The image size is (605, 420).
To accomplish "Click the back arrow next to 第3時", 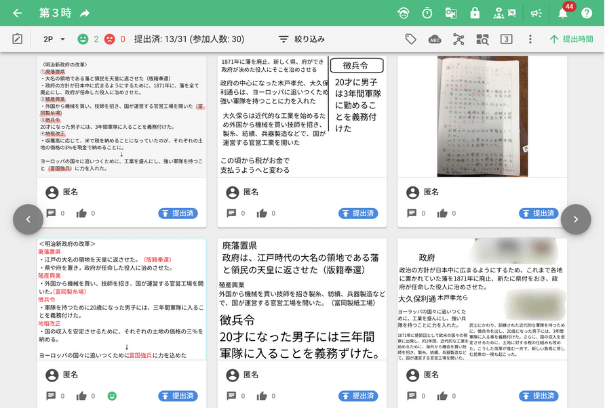I will [x=18, y=13].
